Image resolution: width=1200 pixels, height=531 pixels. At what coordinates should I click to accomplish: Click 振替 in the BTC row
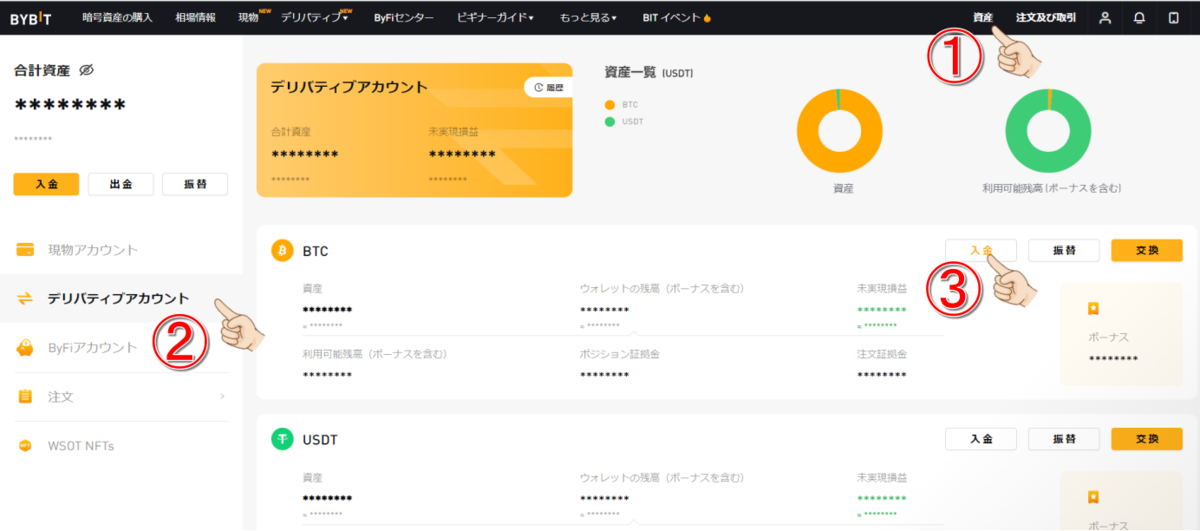1064,250
